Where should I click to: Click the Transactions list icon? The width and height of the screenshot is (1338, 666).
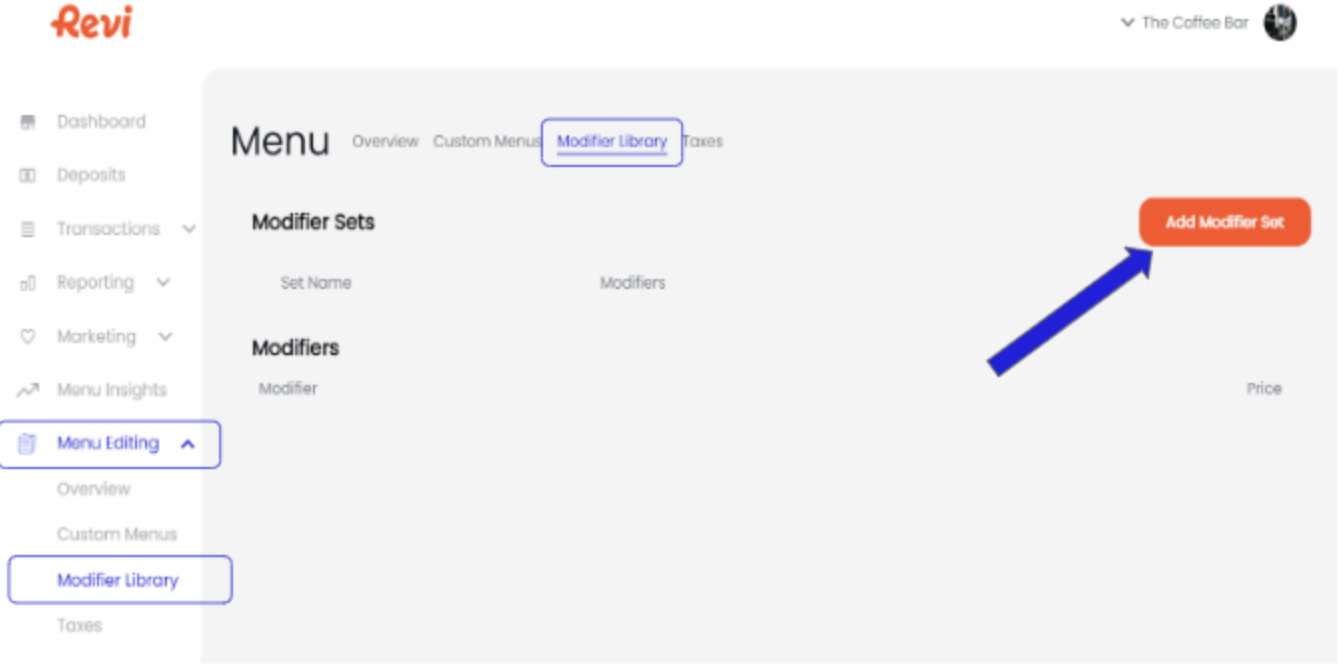click(x=26, y=228)
